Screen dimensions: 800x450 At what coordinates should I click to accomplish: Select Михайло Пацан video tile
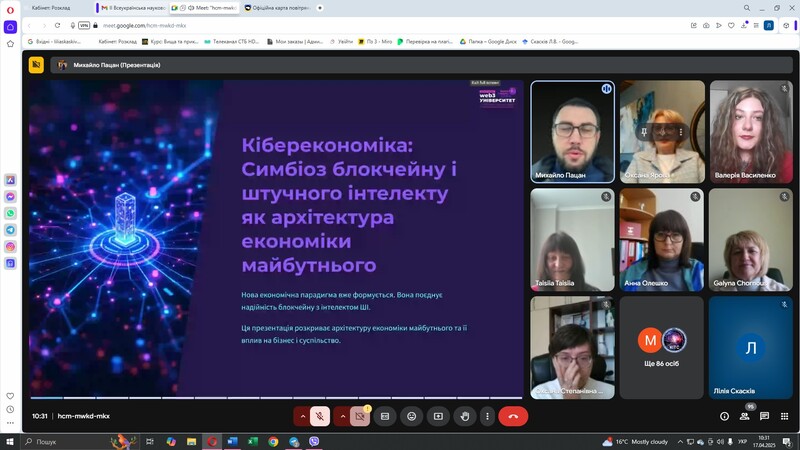click(x=572, y=132)
